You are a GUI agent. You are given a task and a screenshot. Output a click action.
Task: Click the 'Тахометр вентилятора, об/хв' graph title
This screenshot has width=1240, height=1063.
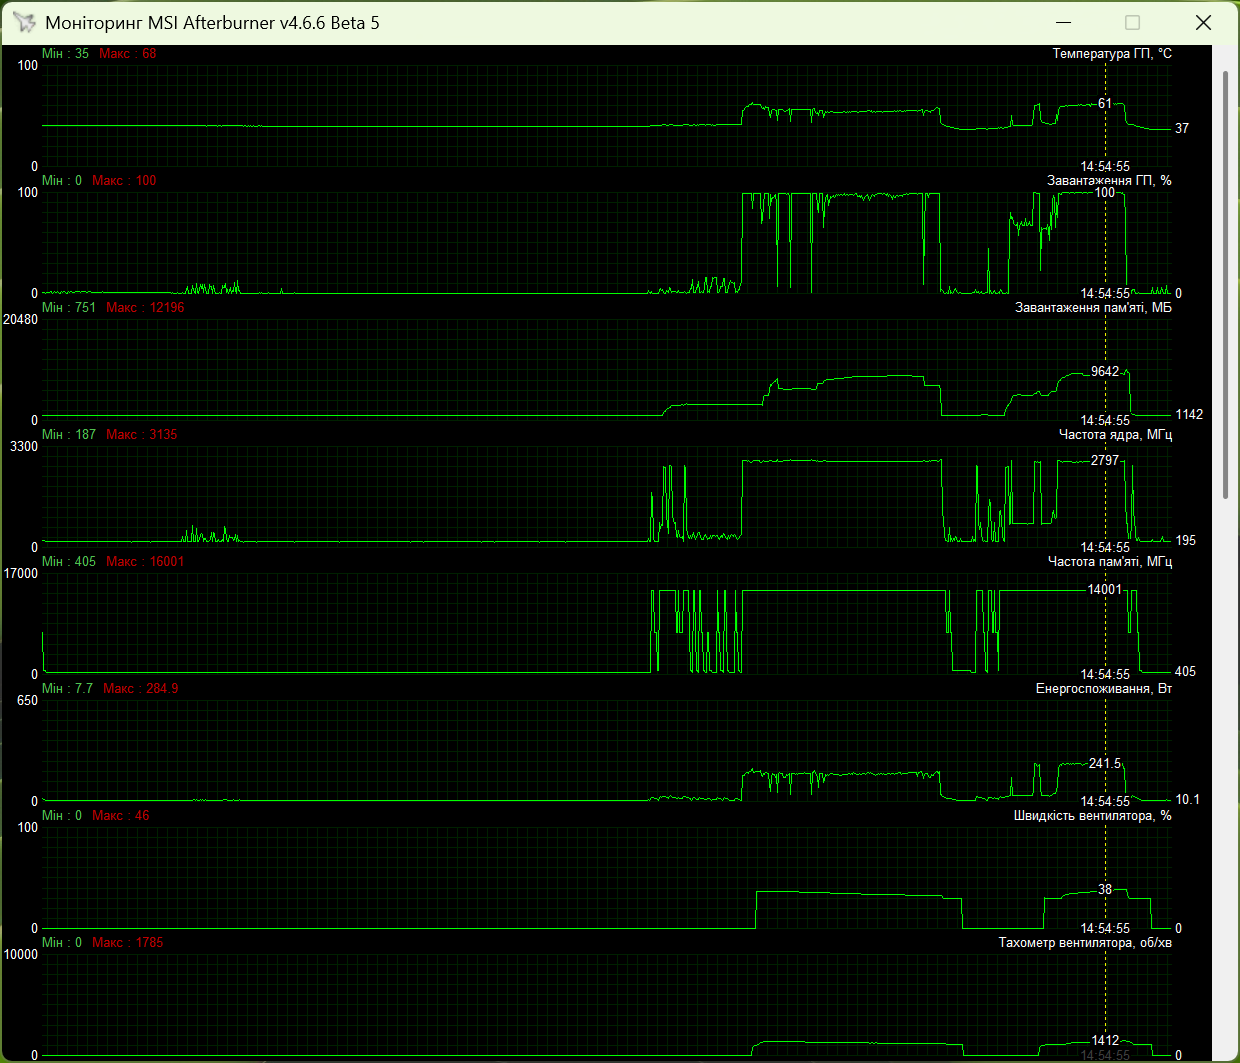pos(1085,943)
